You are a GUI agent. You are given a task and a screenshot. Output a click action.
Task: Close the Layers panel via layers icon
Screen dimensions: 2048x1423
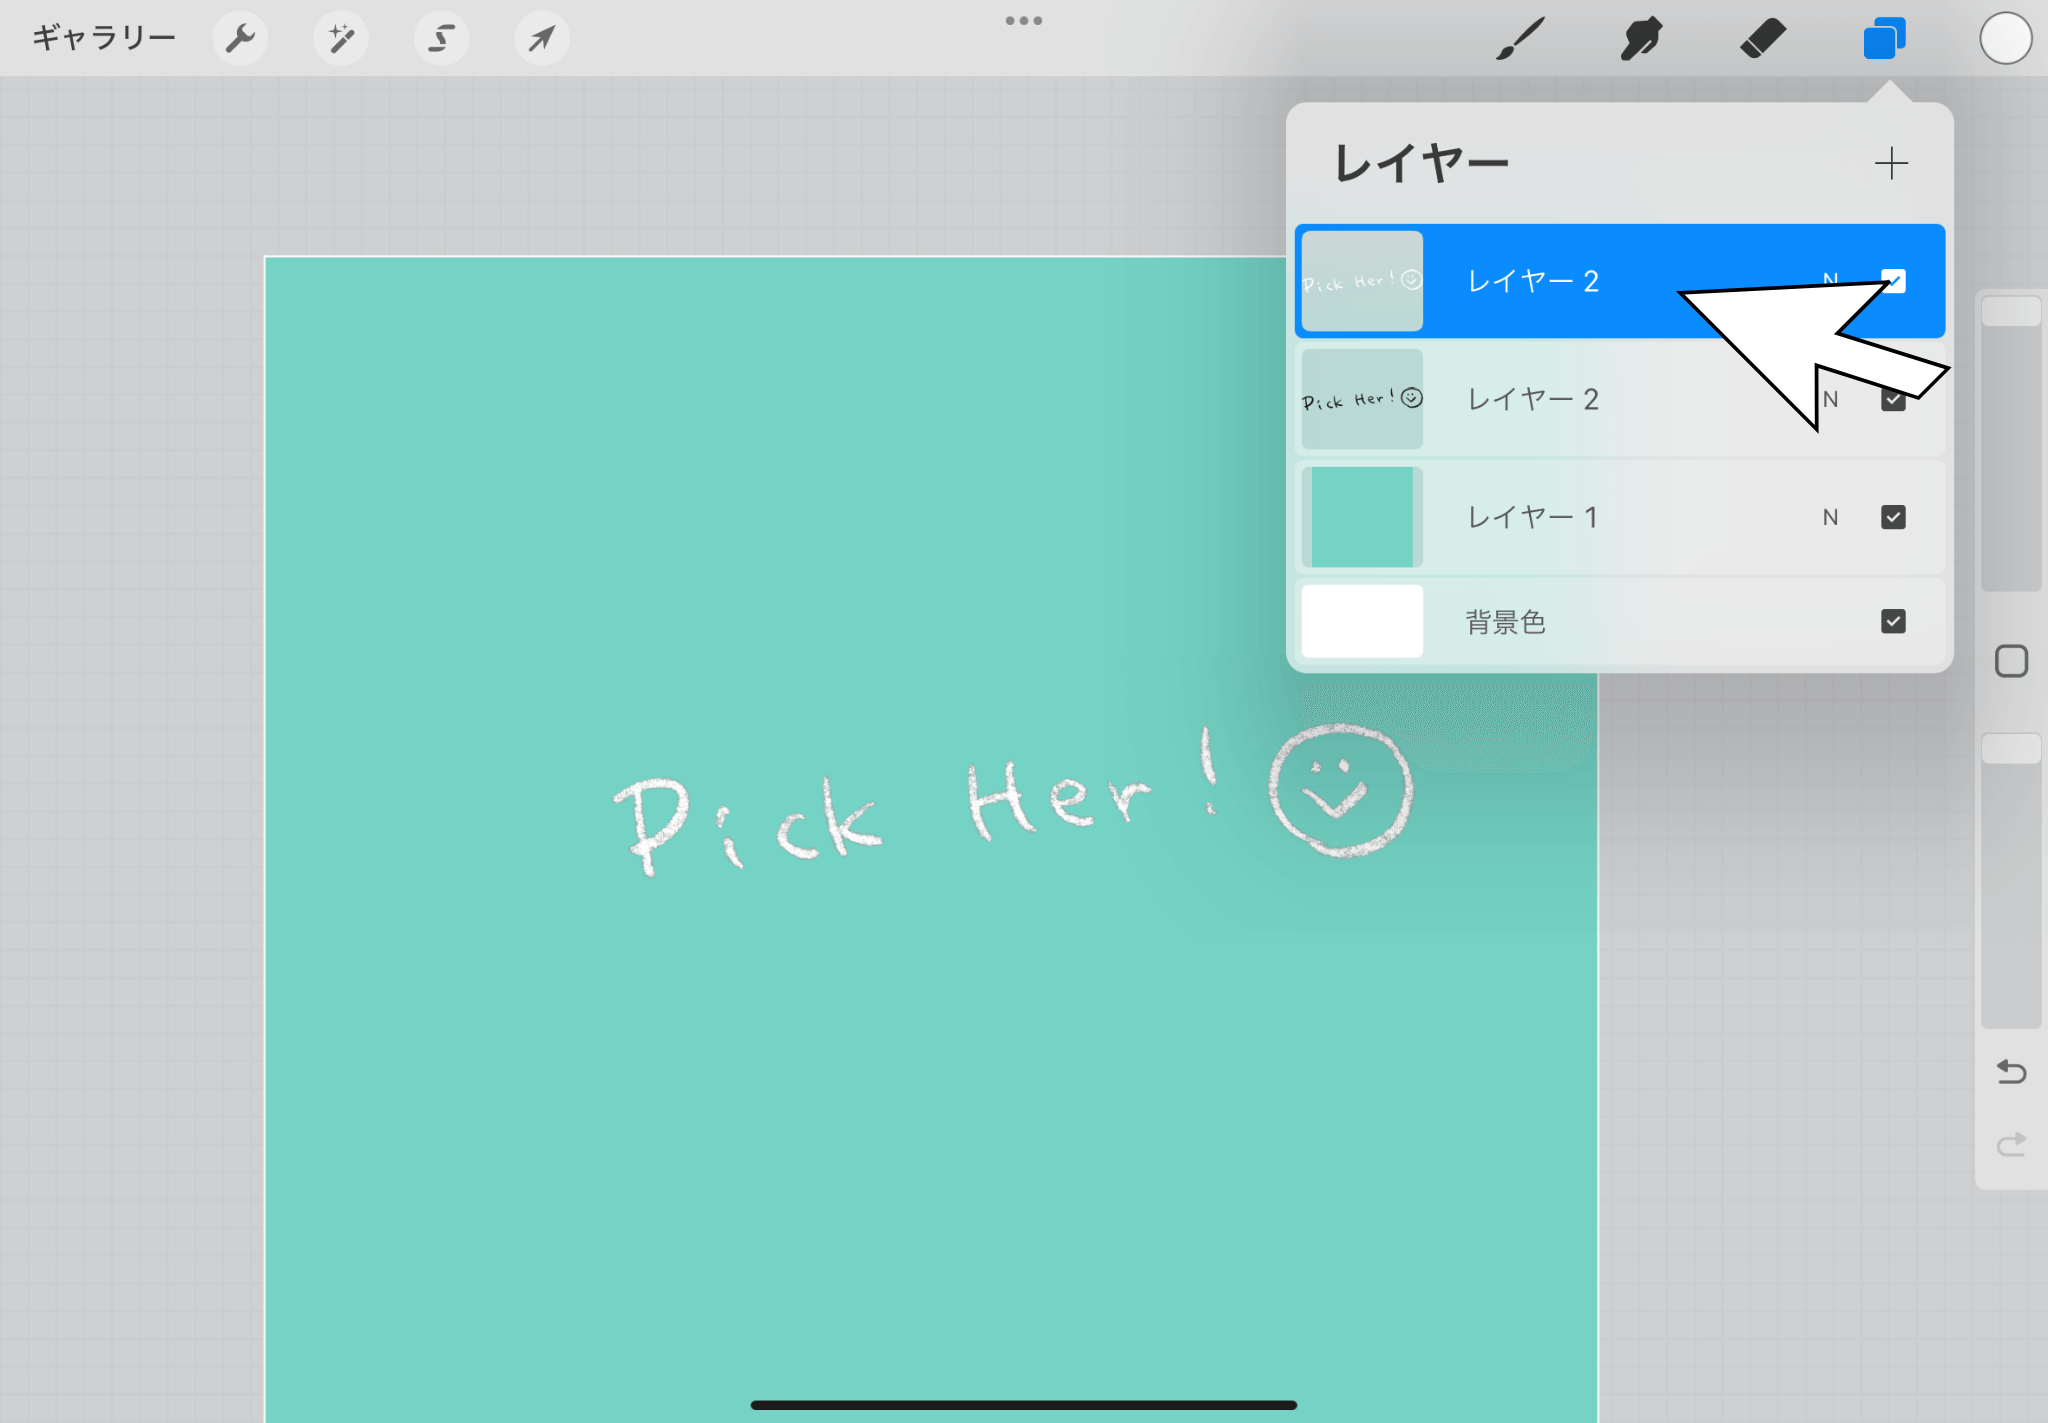coord(1884,39)
